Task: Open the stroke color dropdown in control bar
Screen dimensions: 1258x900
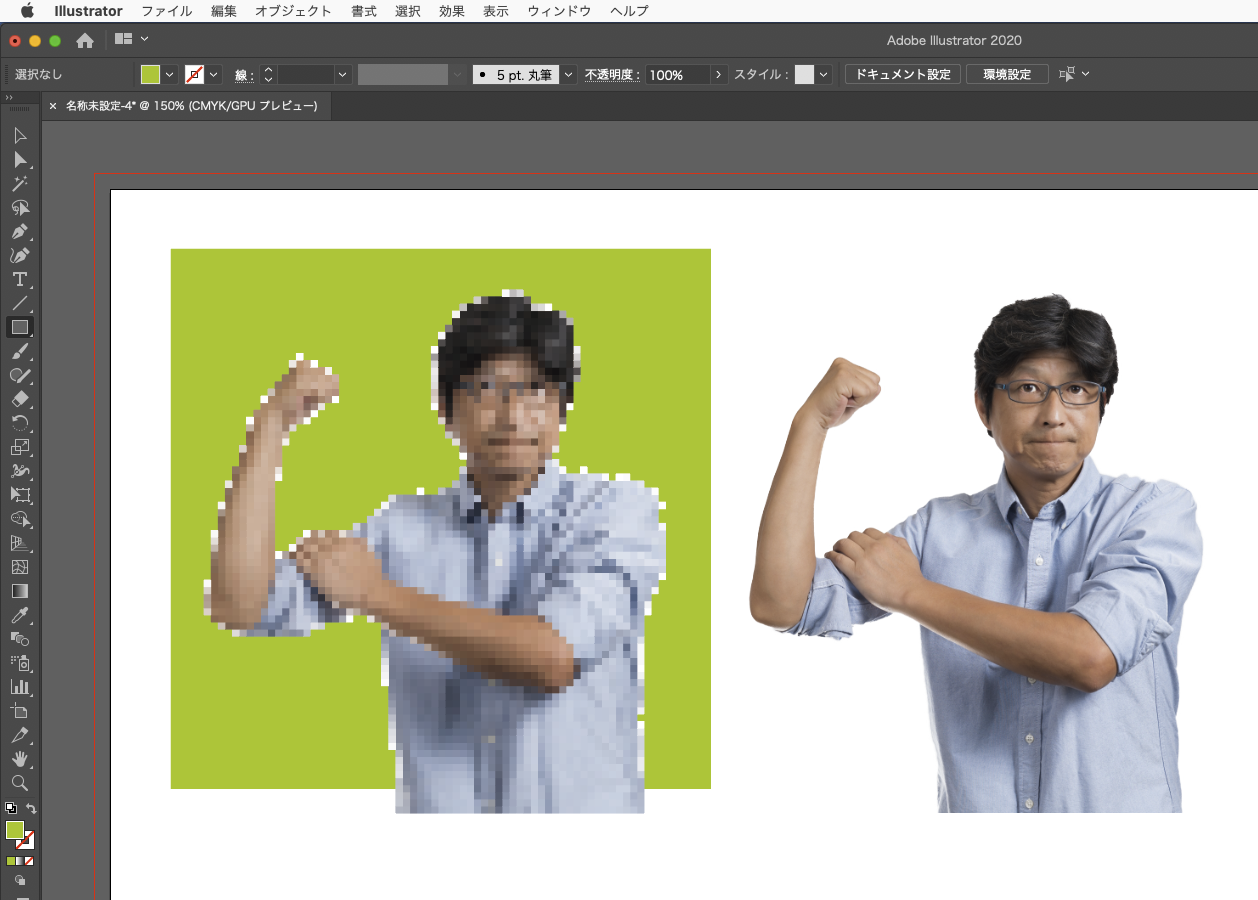Action: [214, 75]
